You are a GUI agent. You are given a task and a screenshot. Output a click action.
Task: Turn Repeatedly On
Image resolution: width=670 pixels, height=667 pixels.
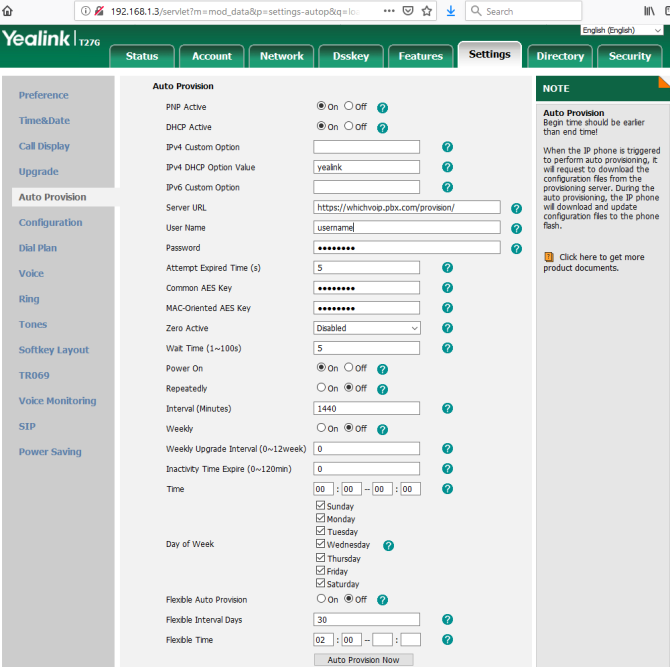point(321,387)
